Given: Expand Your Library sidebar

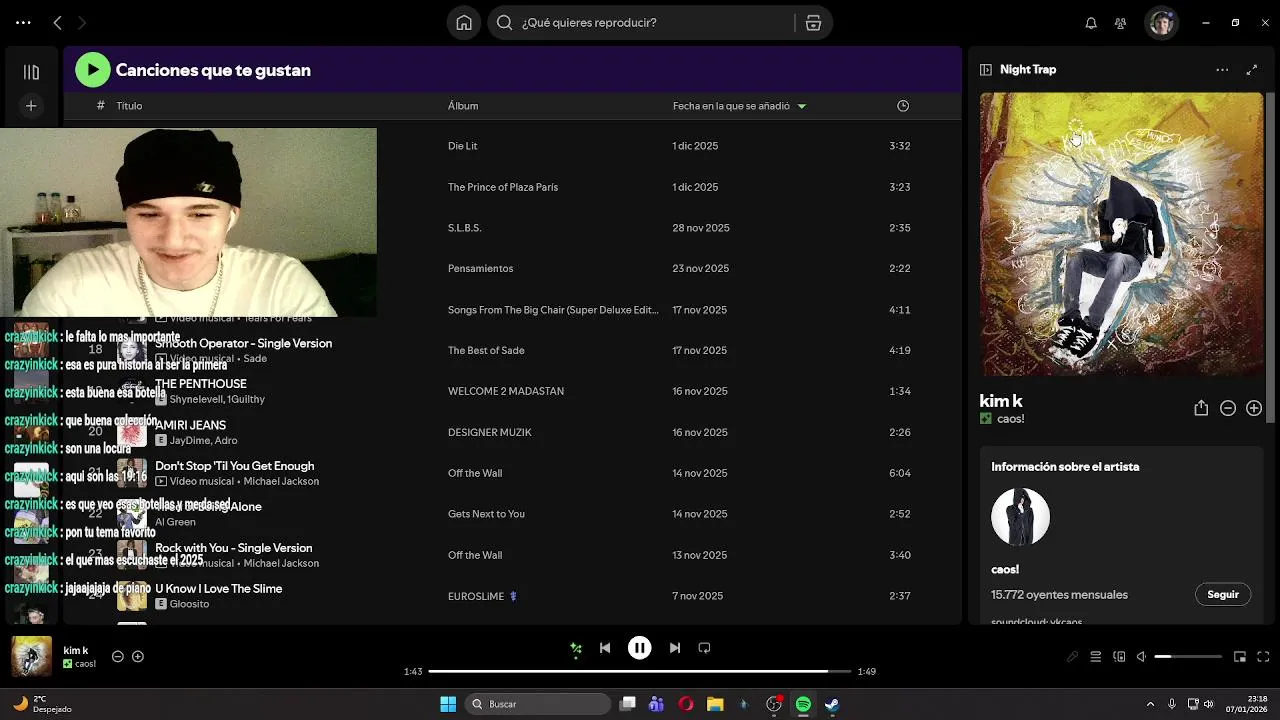Looking at the screenshot, I should click(x=31, y=72).
